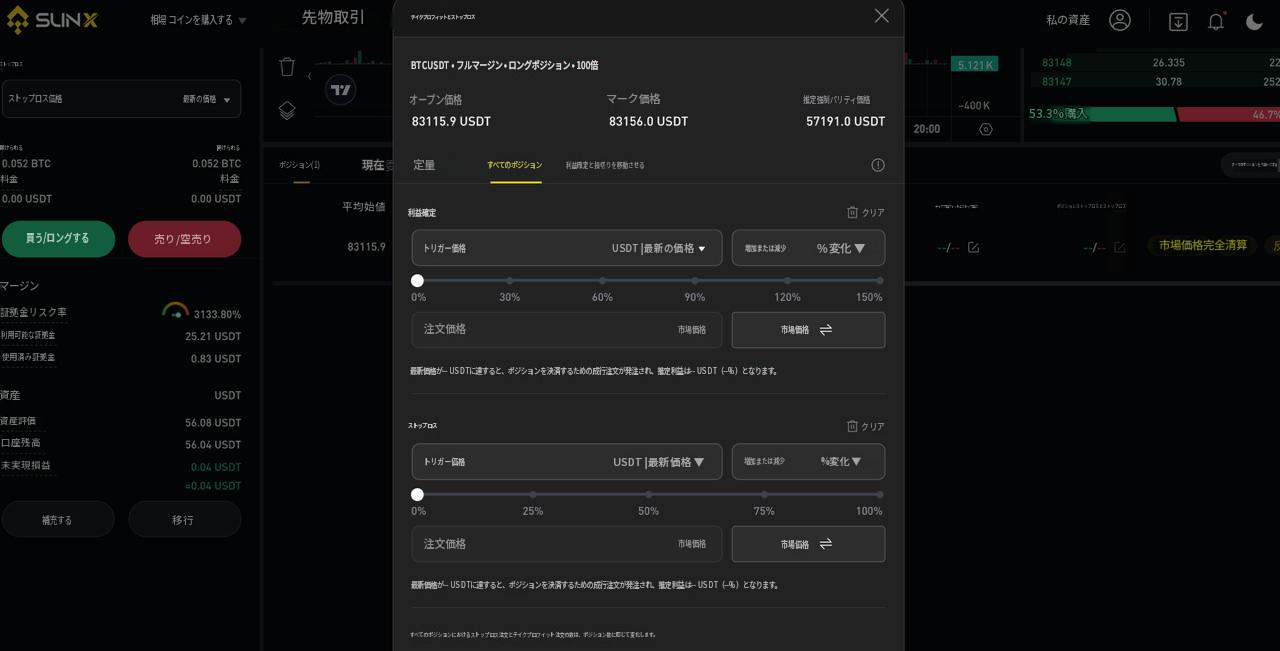The height and width of the screenshot is (651, 1280).
Task: Click the trash icon left of the chart
Action: pos(287,67)
